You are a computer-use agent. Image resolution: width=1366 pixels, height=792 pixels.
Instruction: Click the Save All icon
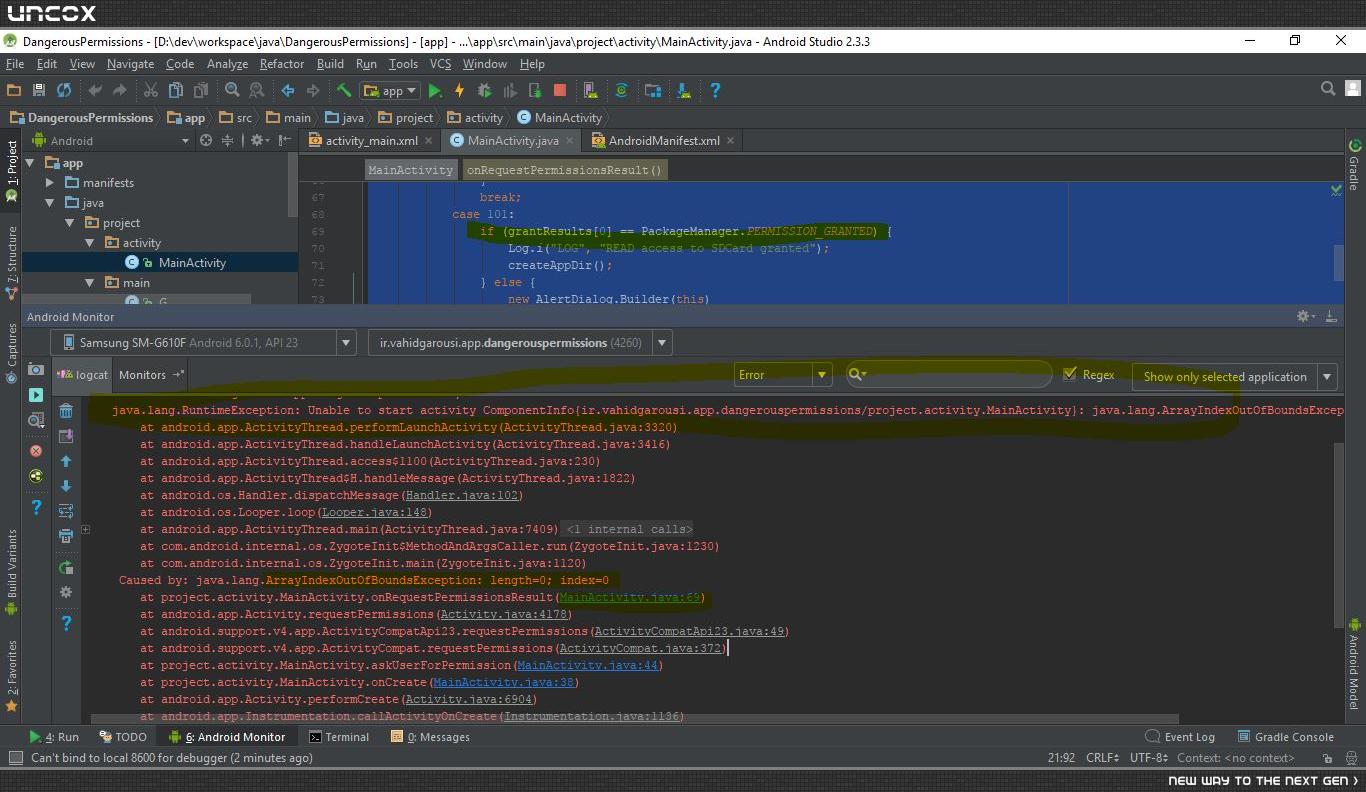(39, 90)
